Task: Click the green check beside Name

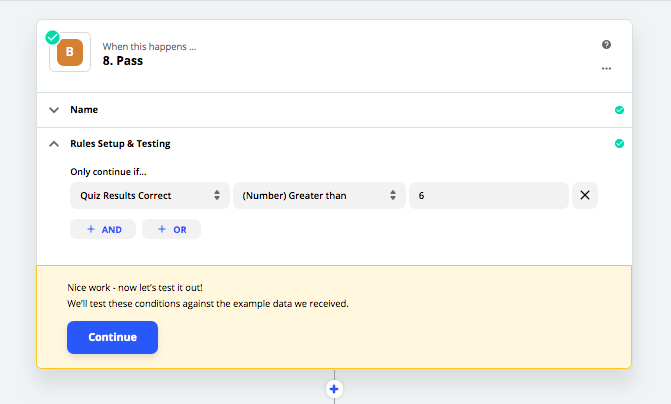Action: coord(619,110)
